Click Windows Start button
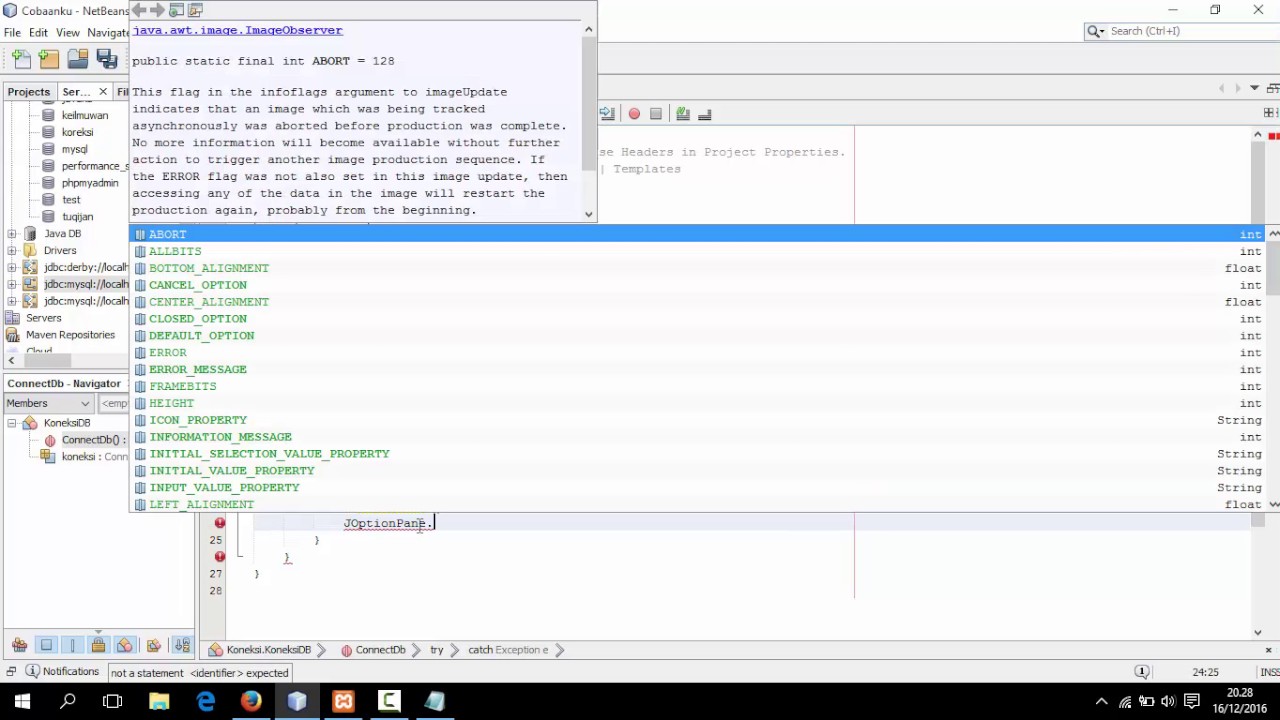This screenshot has width=1280, height=720. (22, 702)
